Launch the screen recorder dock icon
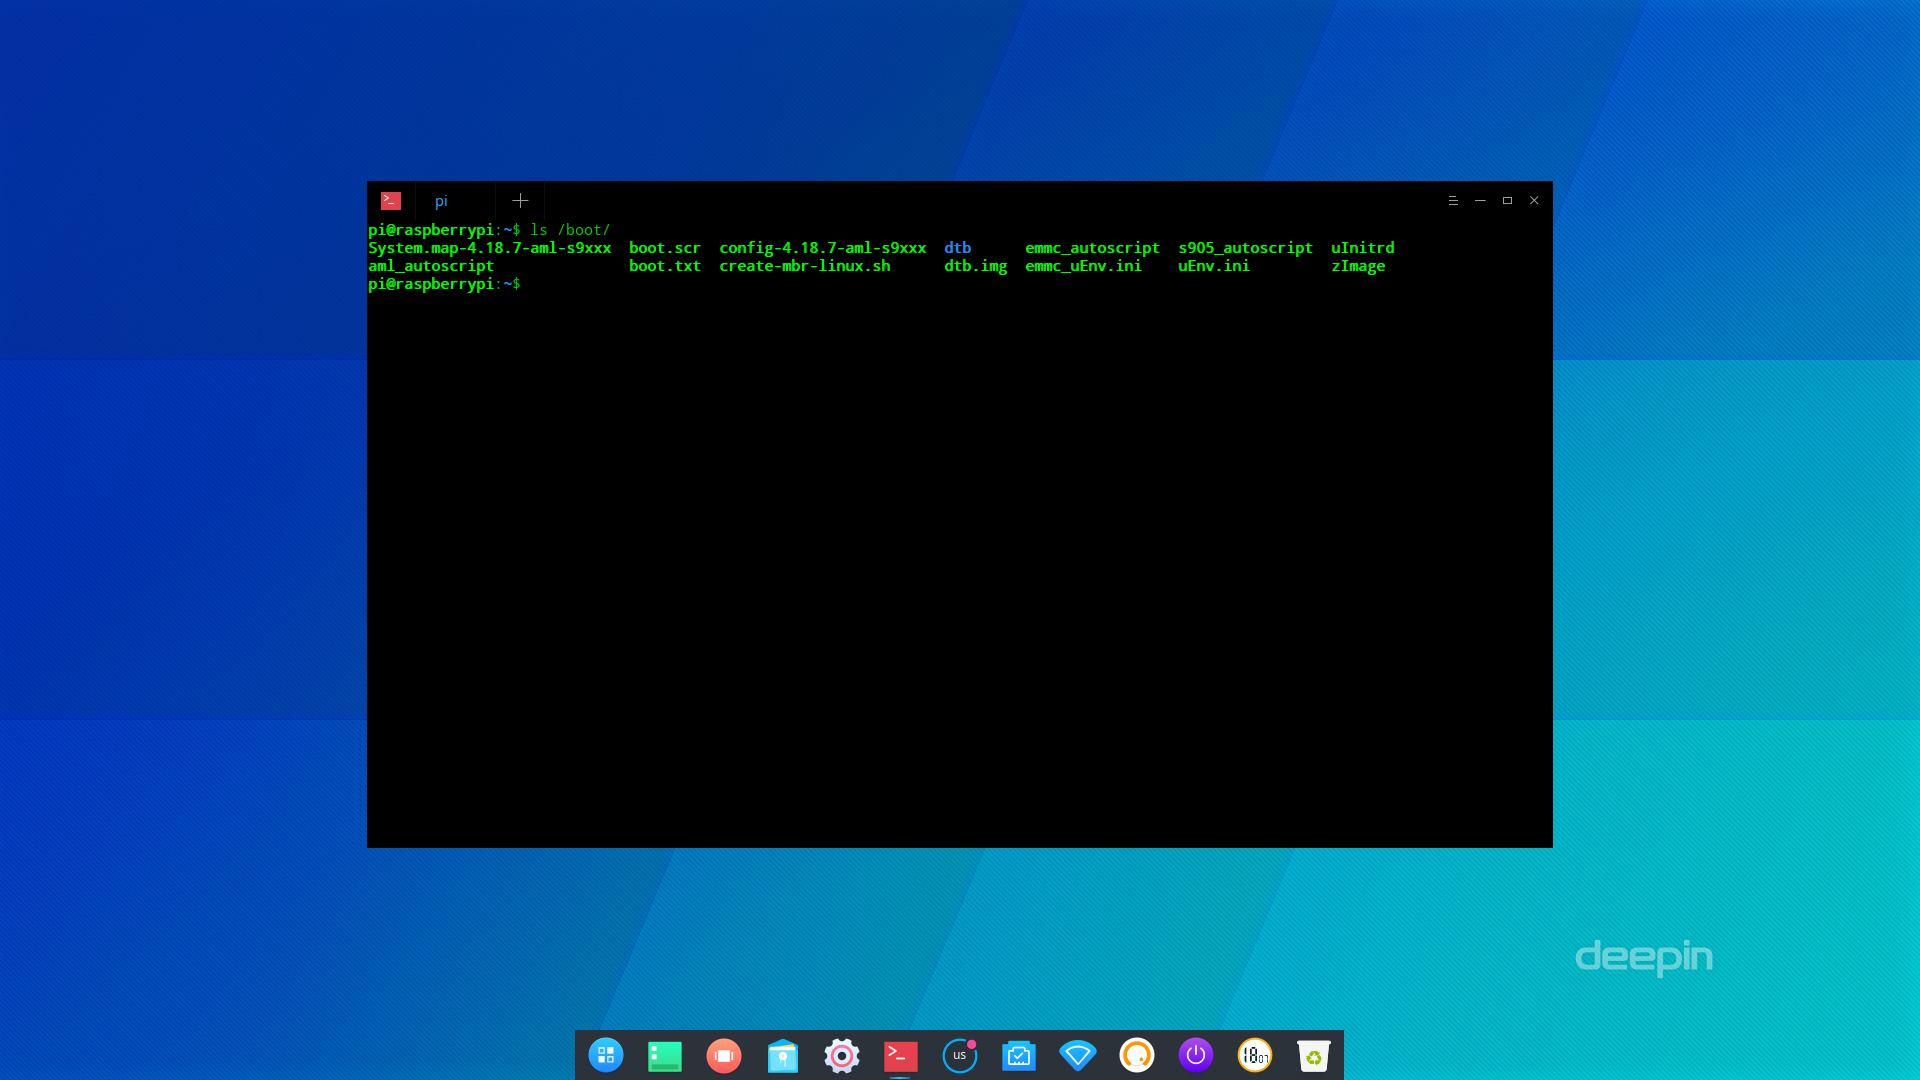The height and width of the screenshot is (1080, 1920). pos(723,1055)
